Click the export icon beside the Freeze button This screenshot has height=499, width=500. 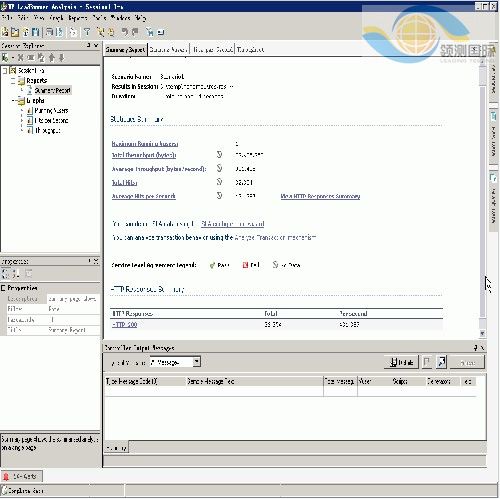click(x=442, y=362)
